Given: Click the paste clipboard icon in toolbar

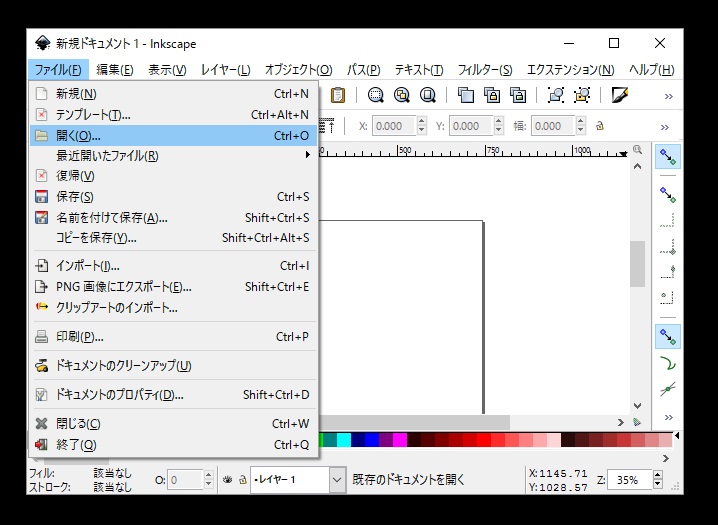Looking at the screenshot, I should click(x=337, y=95).
